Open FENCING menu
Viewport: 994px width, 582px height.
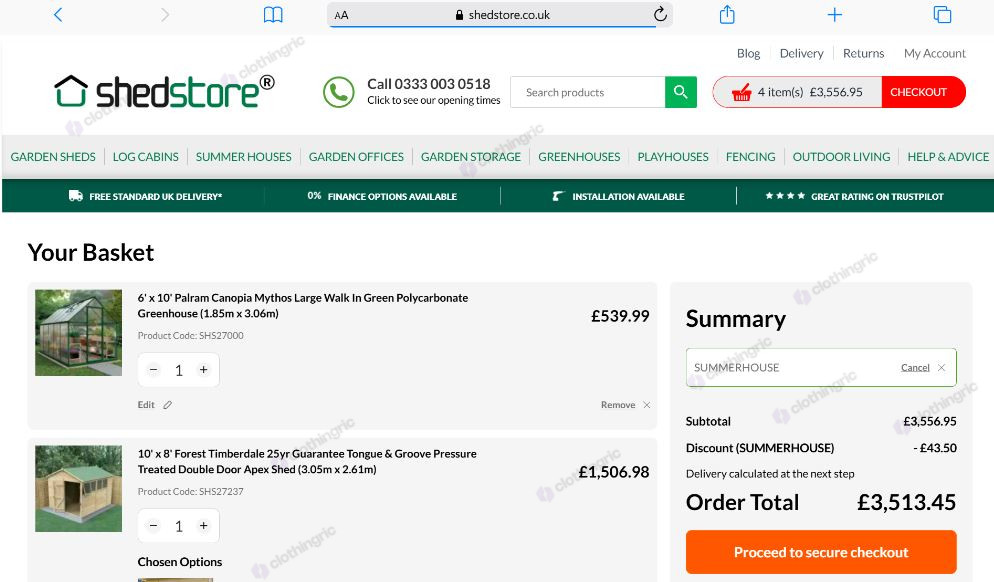(x=751, y=157)
